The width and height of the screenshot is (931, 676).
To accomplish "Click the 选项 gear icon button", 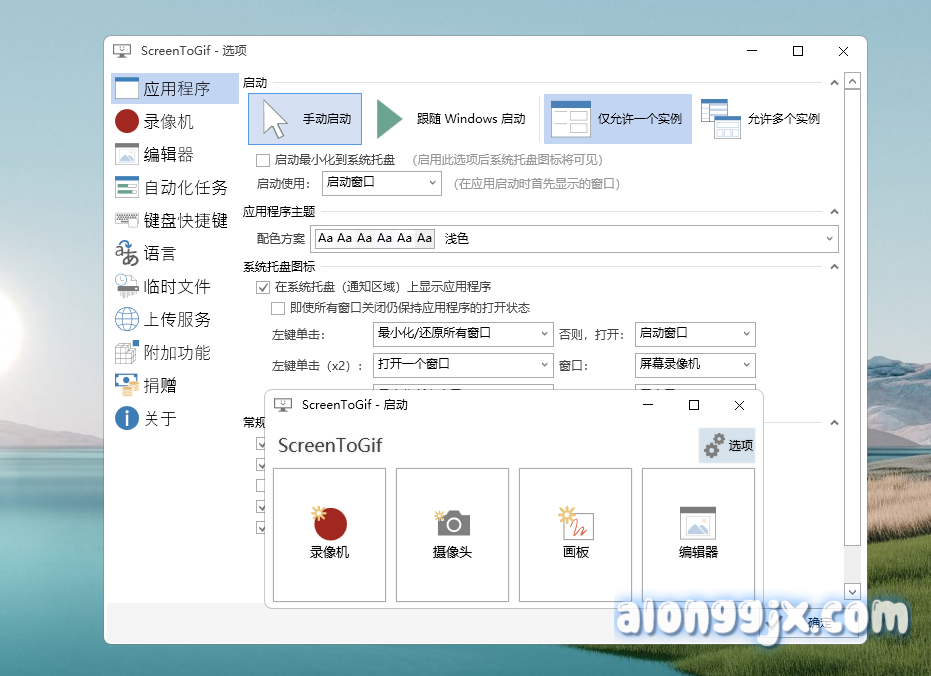I will (x=727, y=445).
